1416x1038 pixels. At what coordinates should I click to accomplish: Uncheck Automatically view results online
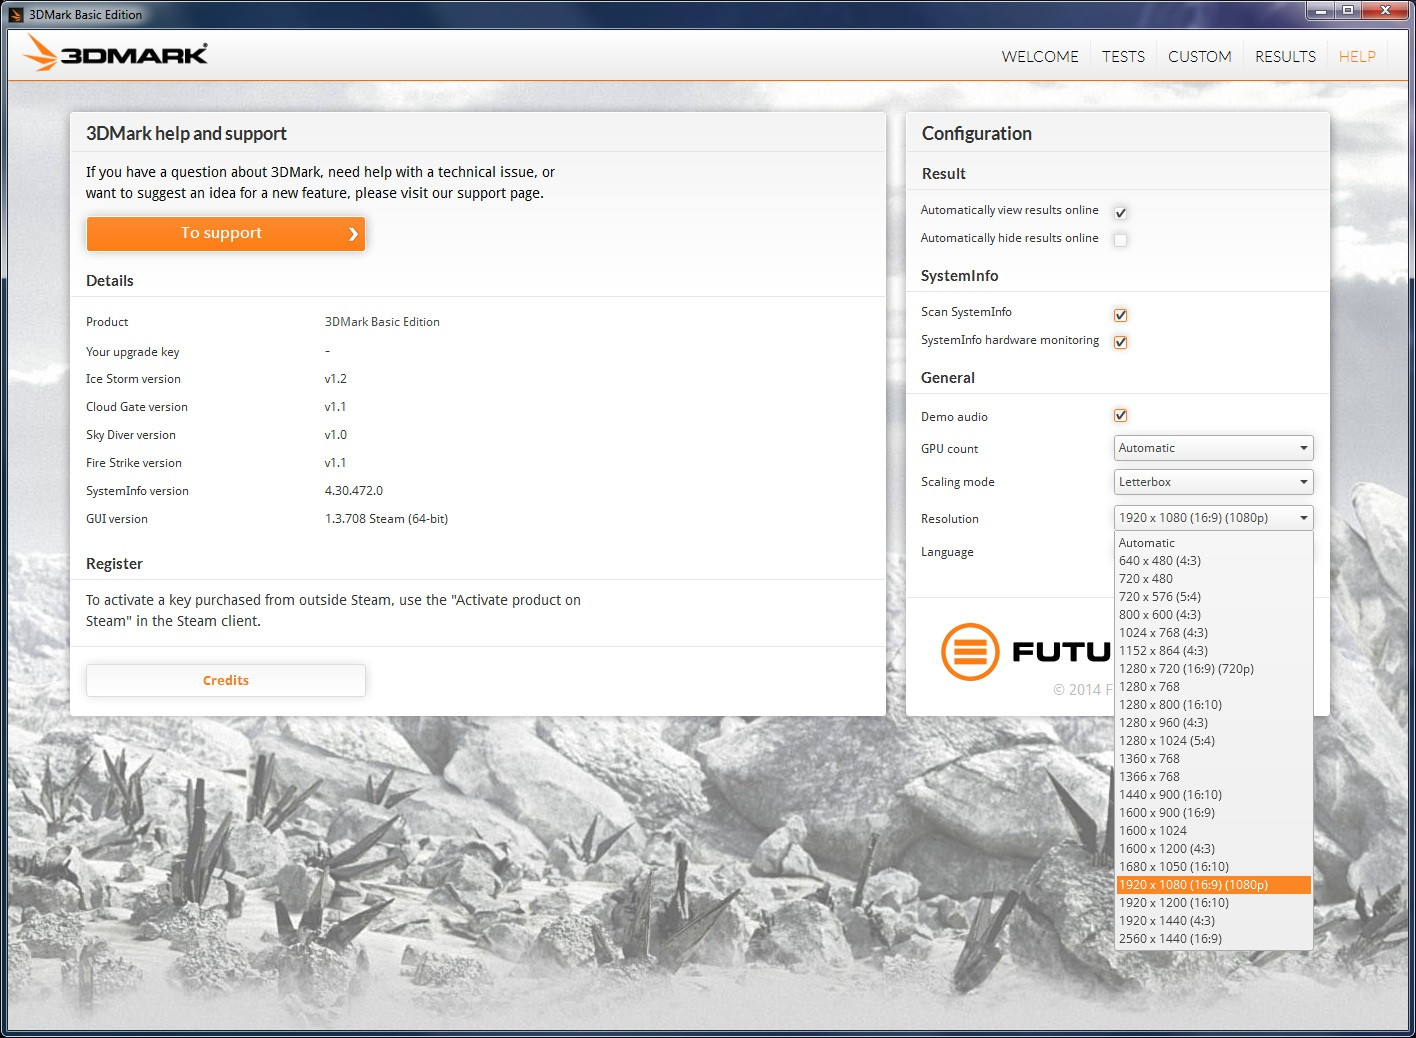pos(1120,212)
